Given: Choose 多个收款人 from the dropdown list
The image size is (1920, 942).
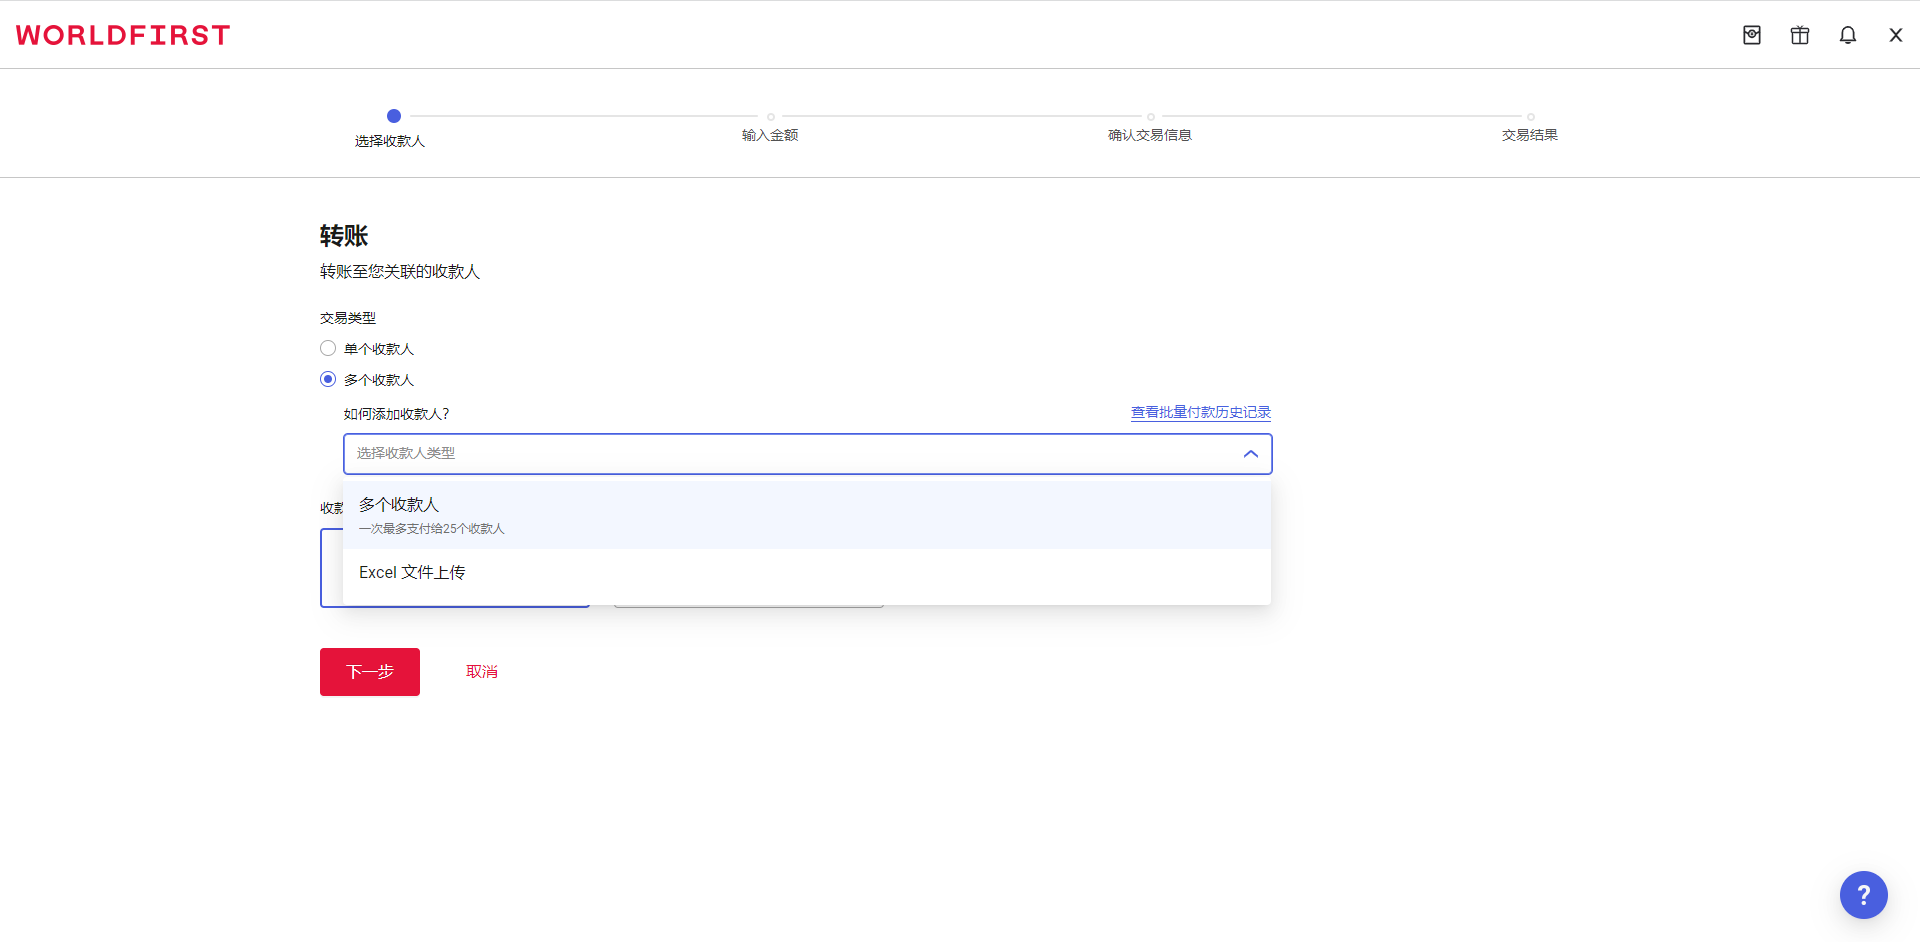Looking at the screenshot, I should pyautogui.click(x=400, y=505).
